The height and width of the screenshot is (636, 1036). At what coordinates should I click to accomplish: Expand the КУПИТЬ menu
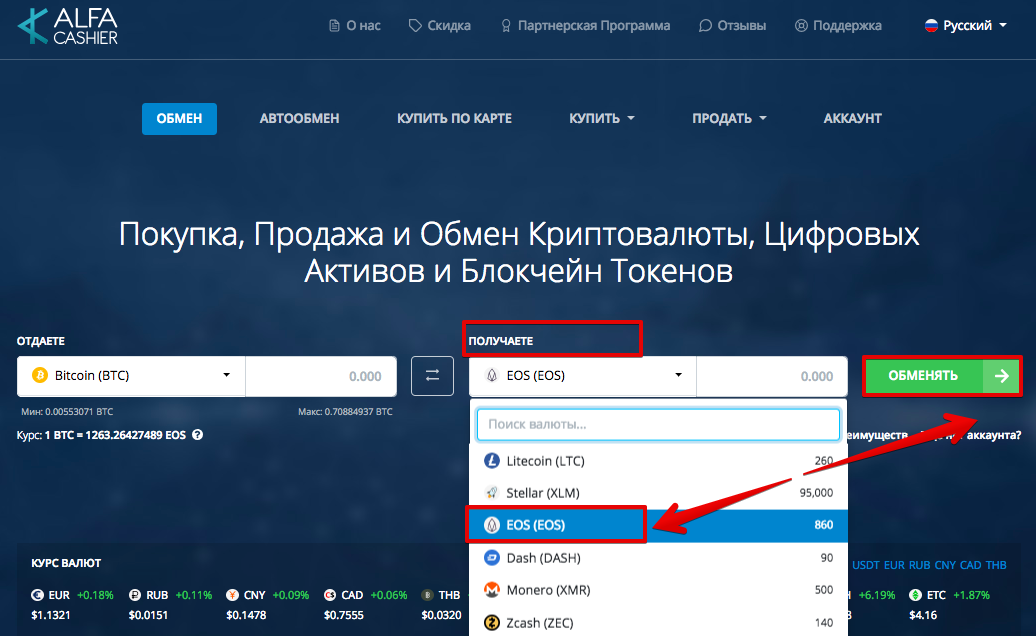(601, 119)
